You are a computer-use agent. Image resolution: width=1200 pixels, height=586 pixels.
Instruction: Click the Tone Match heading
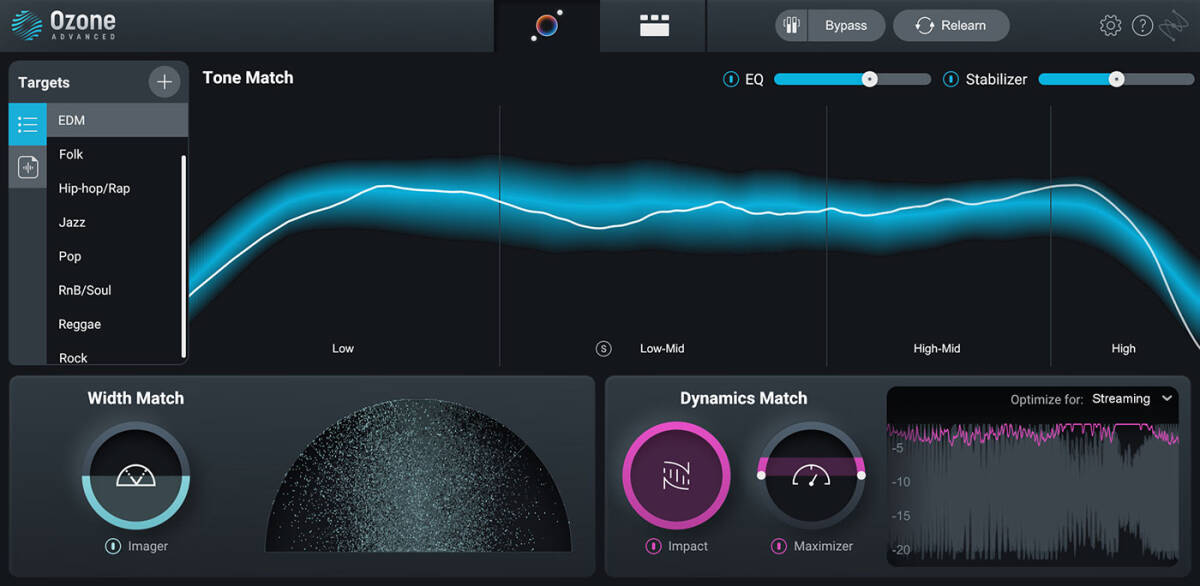tap(248, 77)
